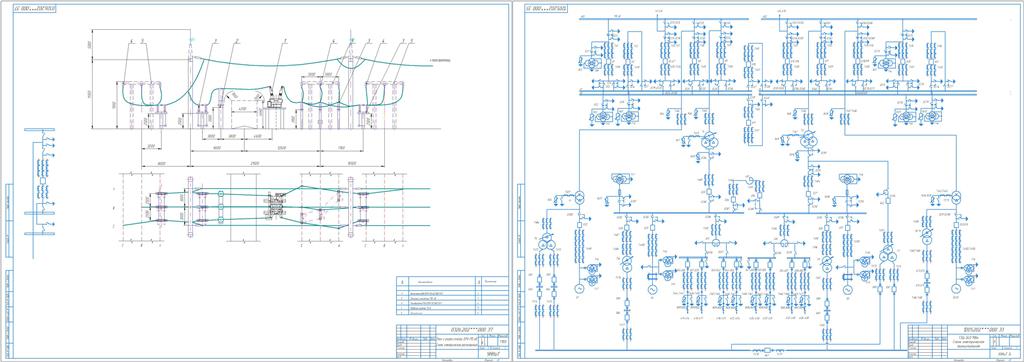Click the right portal column in the plan view
Viewport: 1024px width, 362px height.
click(x=351, y=206)
